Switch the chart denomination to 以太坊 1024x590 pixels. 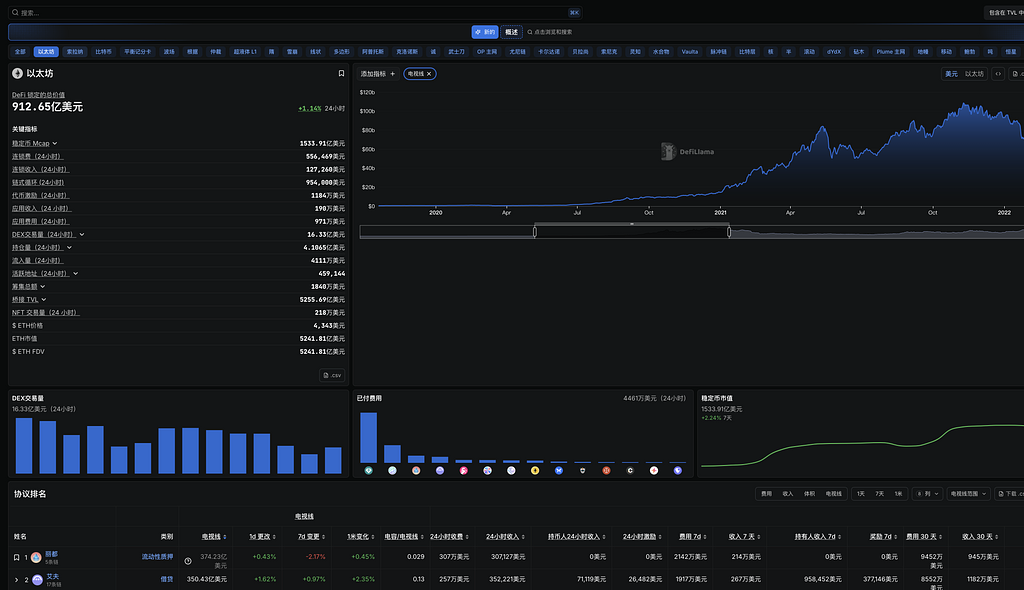coord(974,74)
